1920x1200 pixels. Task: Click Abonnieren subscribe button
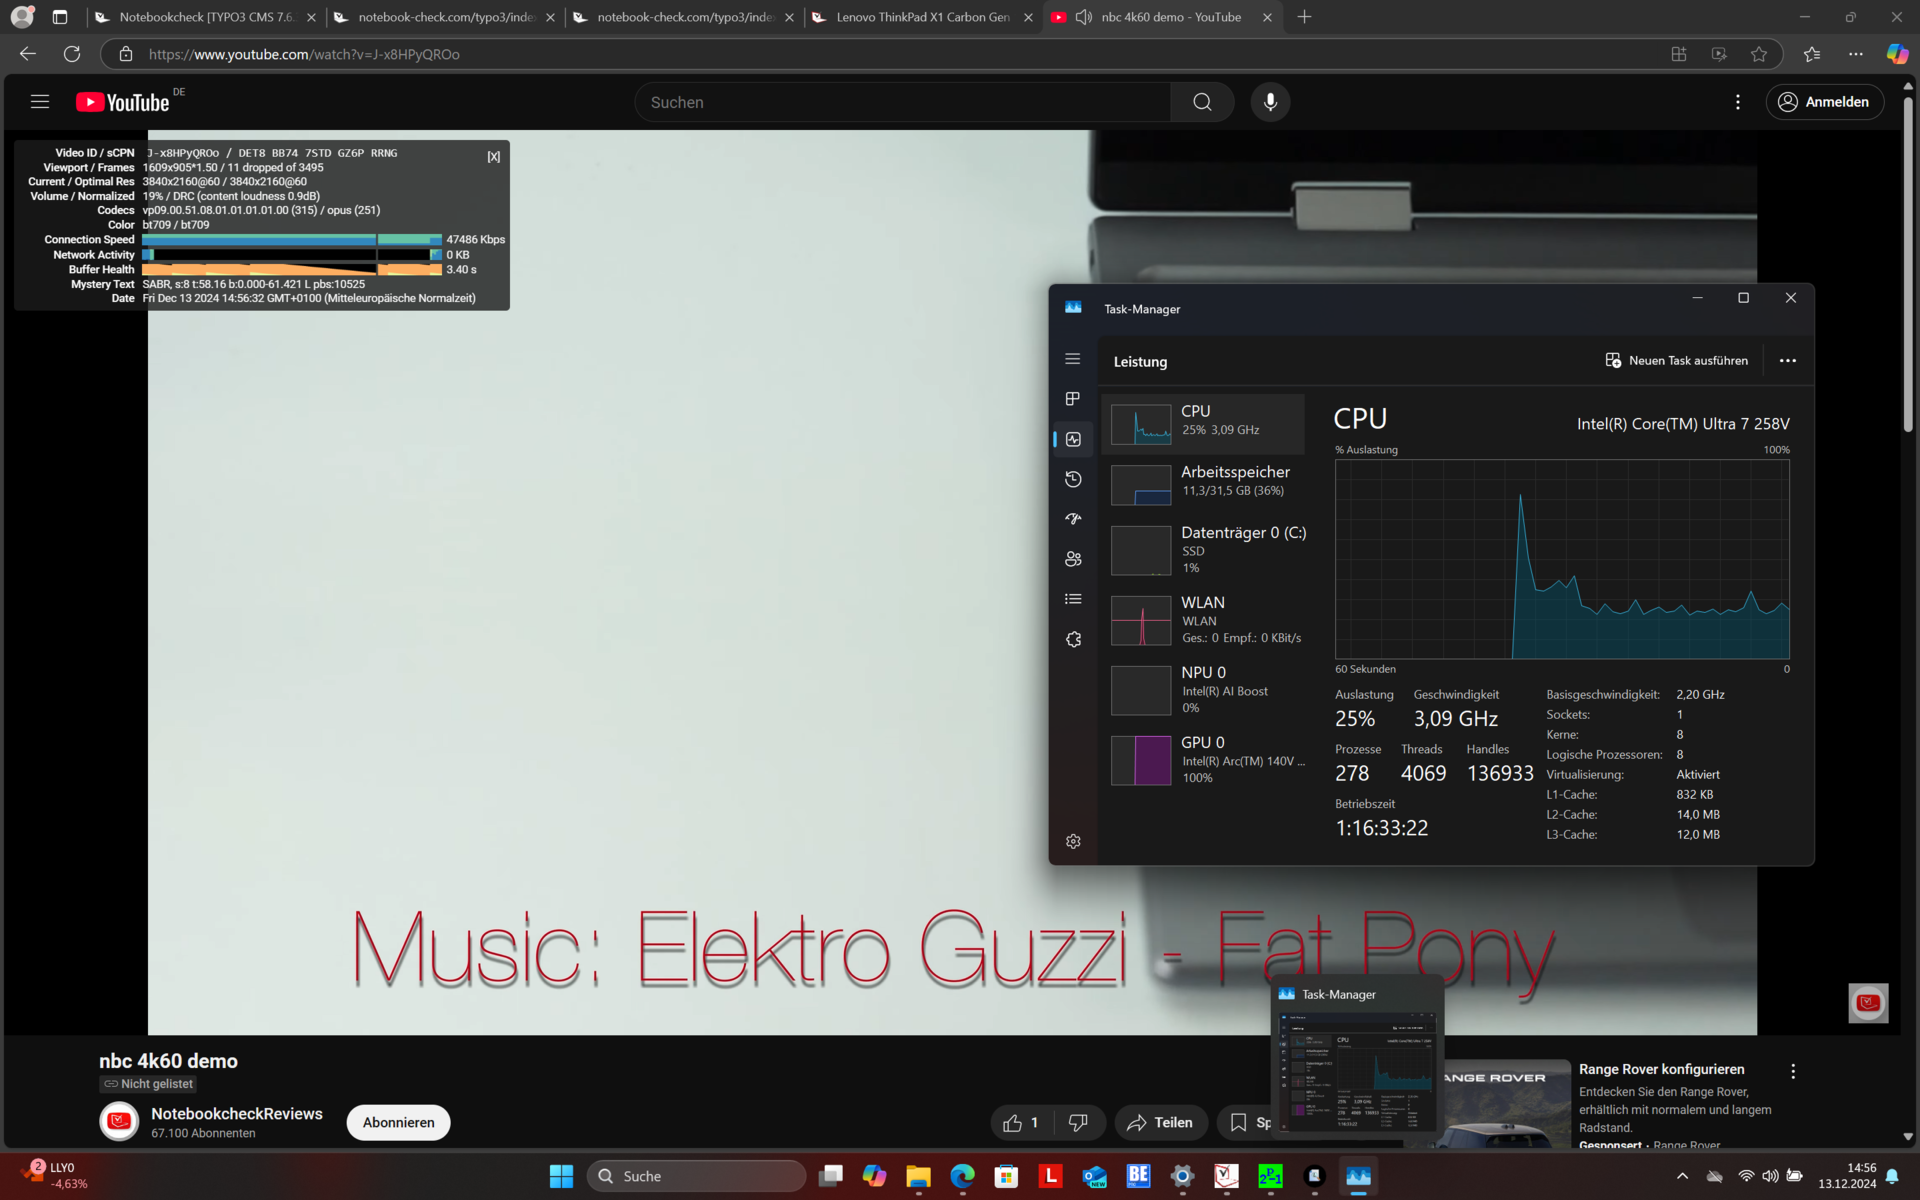398,1123
